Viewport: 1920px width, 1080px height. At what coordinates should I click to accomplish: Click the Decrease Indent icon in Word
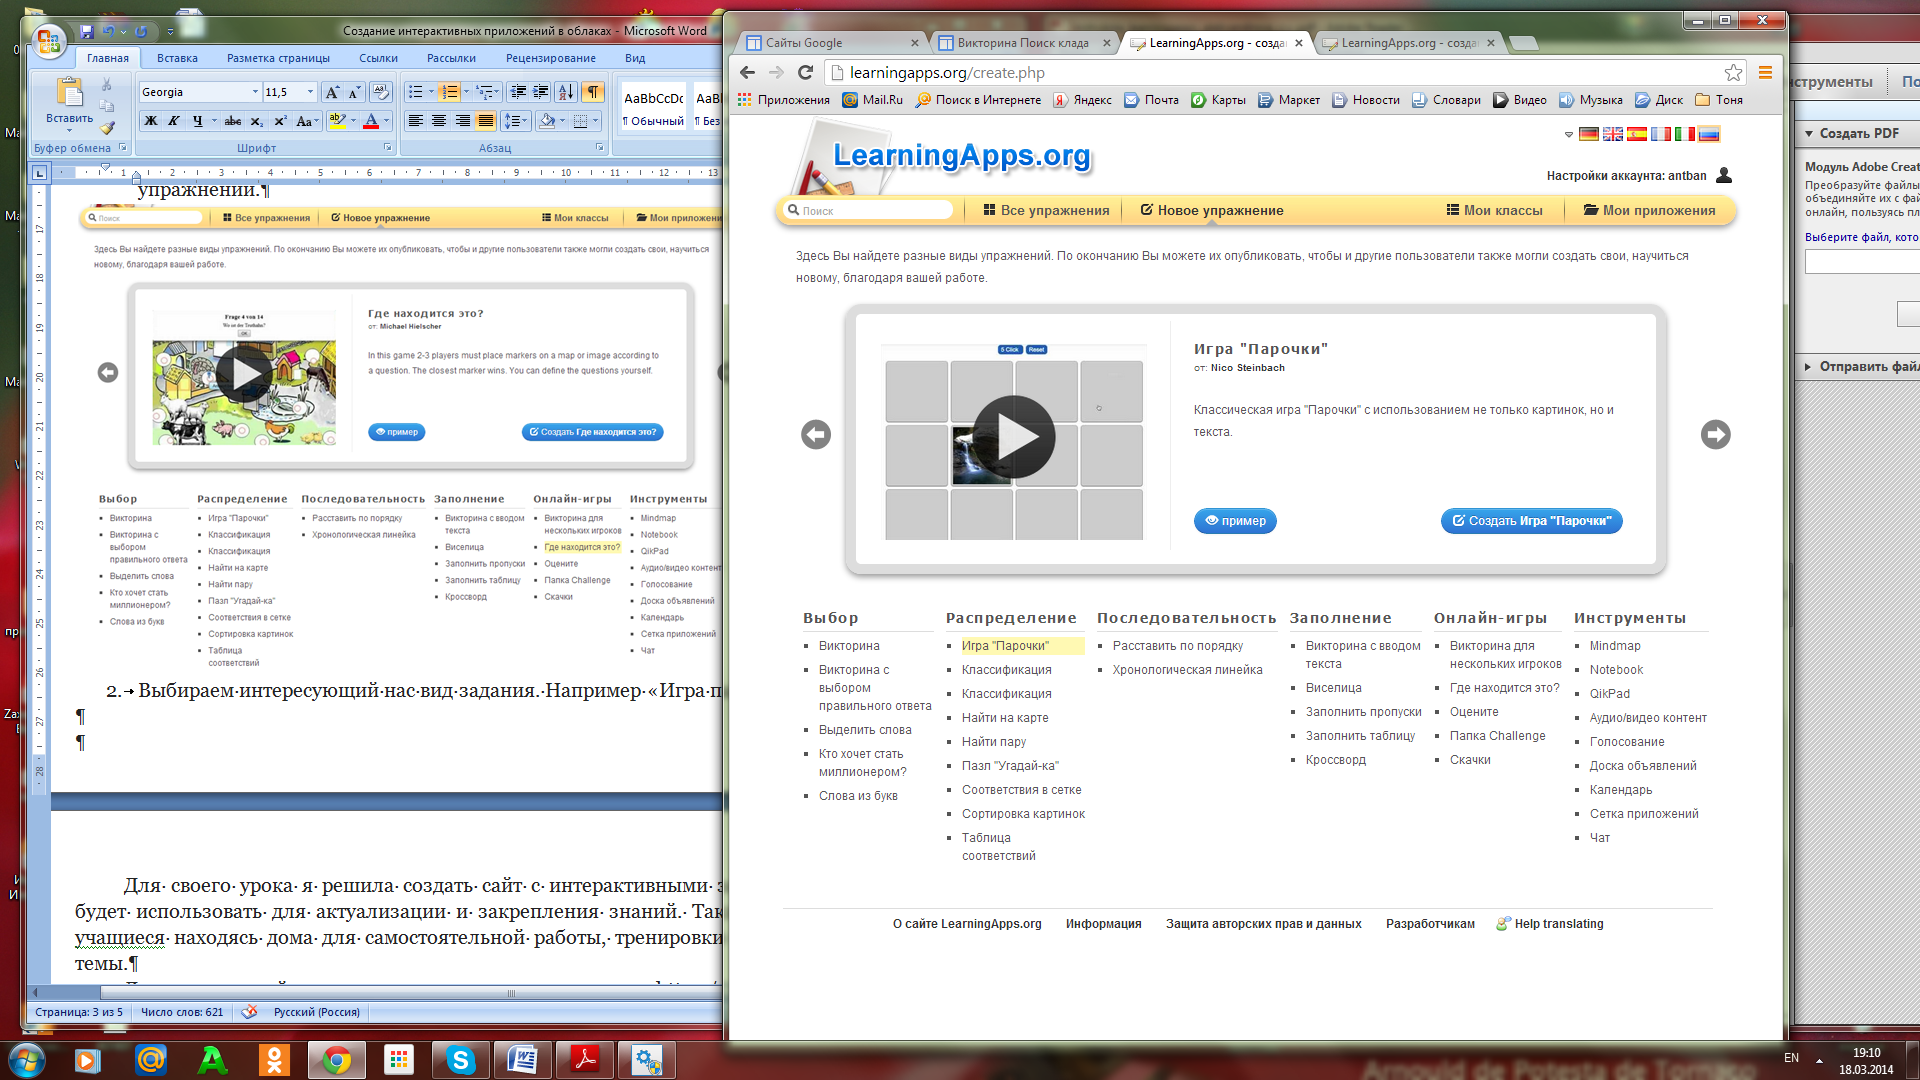pyautogui.click(x=518, y=92)
